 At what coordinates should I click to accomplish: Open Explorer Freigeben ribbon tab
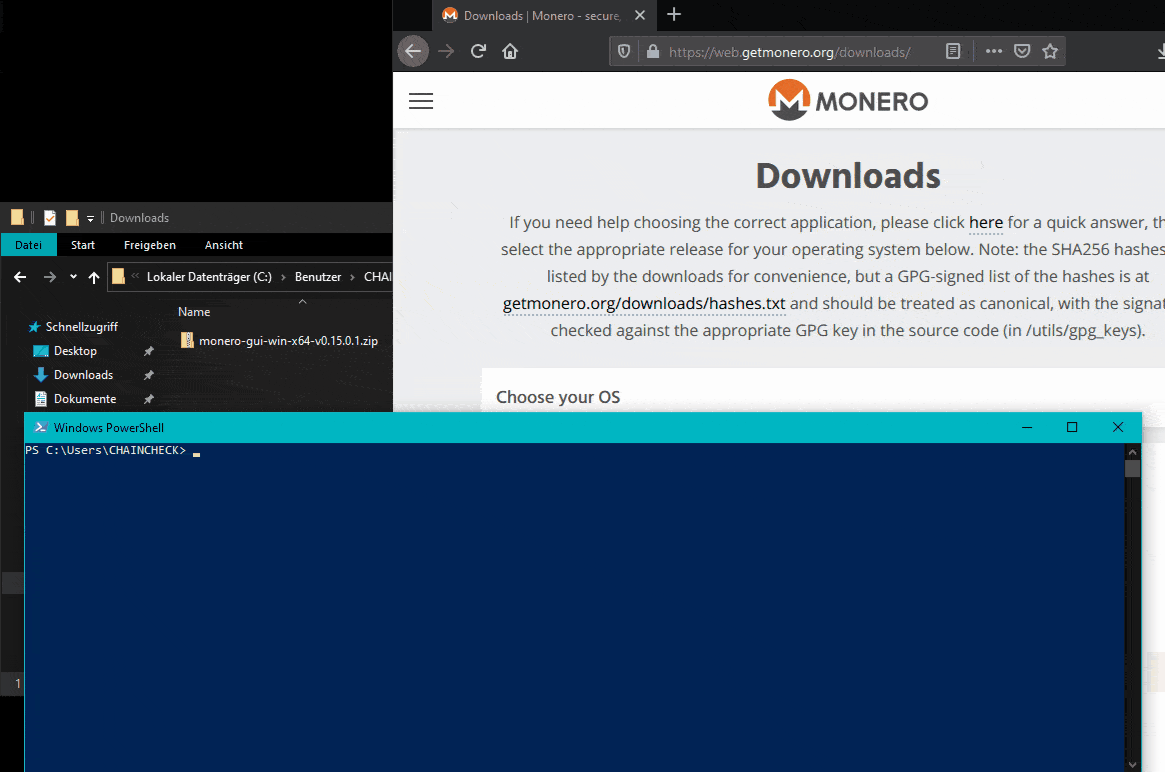pos(150,245)
